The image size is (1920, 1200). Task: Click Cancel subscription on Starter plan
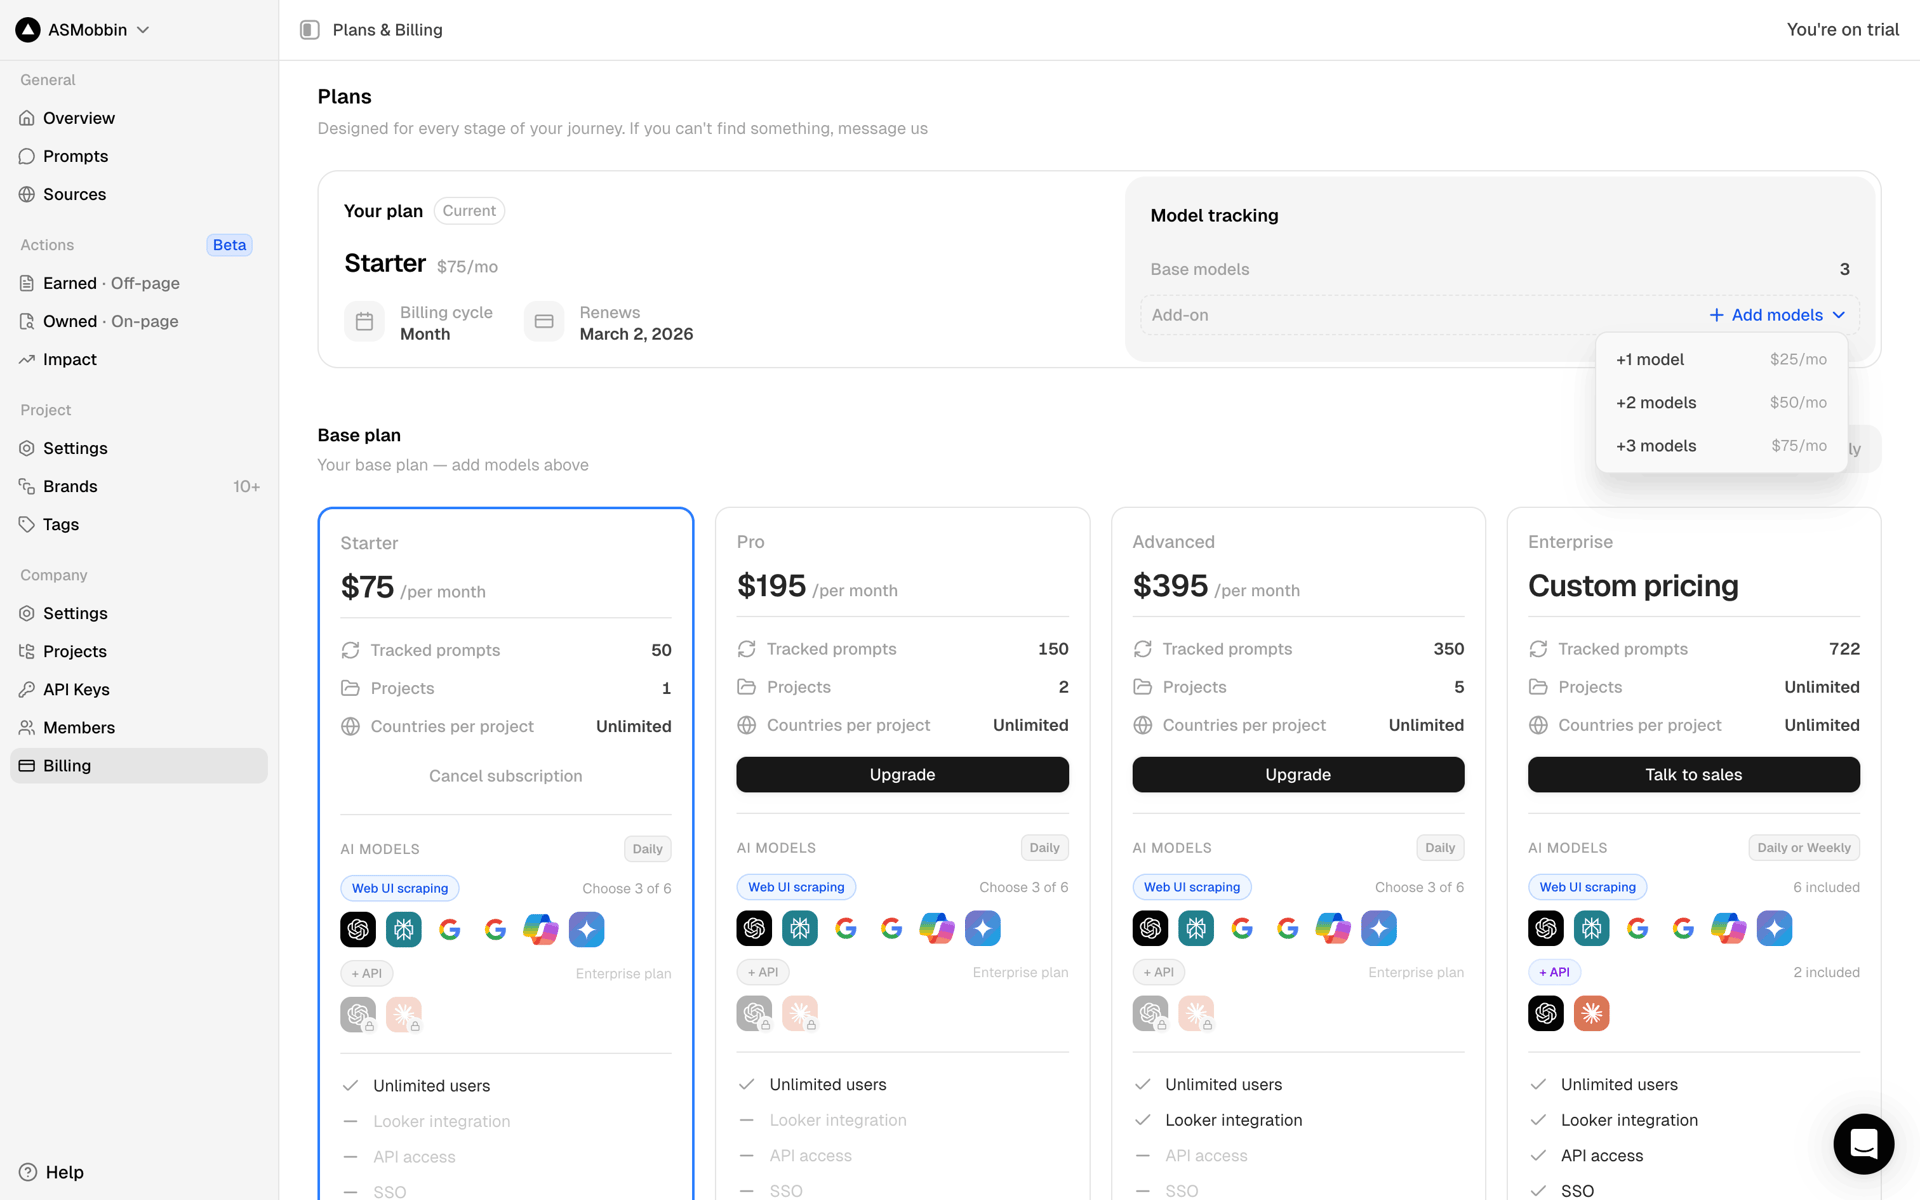tap(505, 776)
